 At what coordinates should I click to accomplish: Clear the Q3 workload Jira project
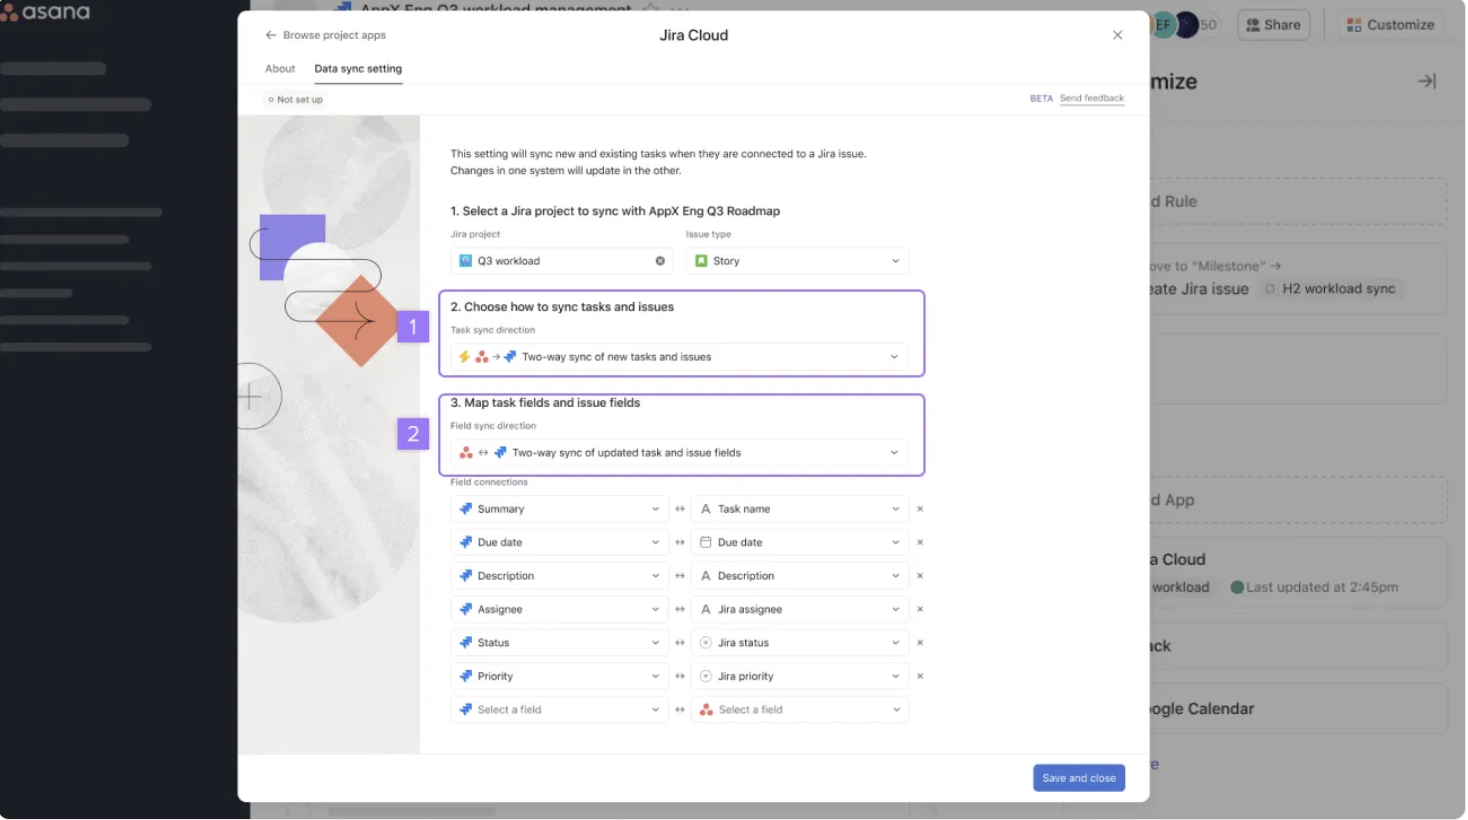click(660, 261)
